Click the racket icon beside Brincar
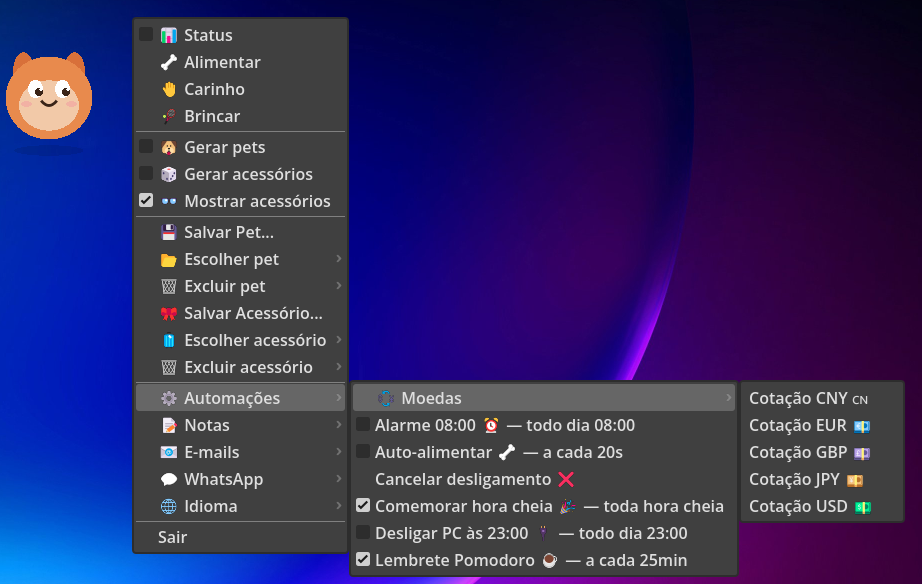This screenshot has width=922, height=584. 169,116
